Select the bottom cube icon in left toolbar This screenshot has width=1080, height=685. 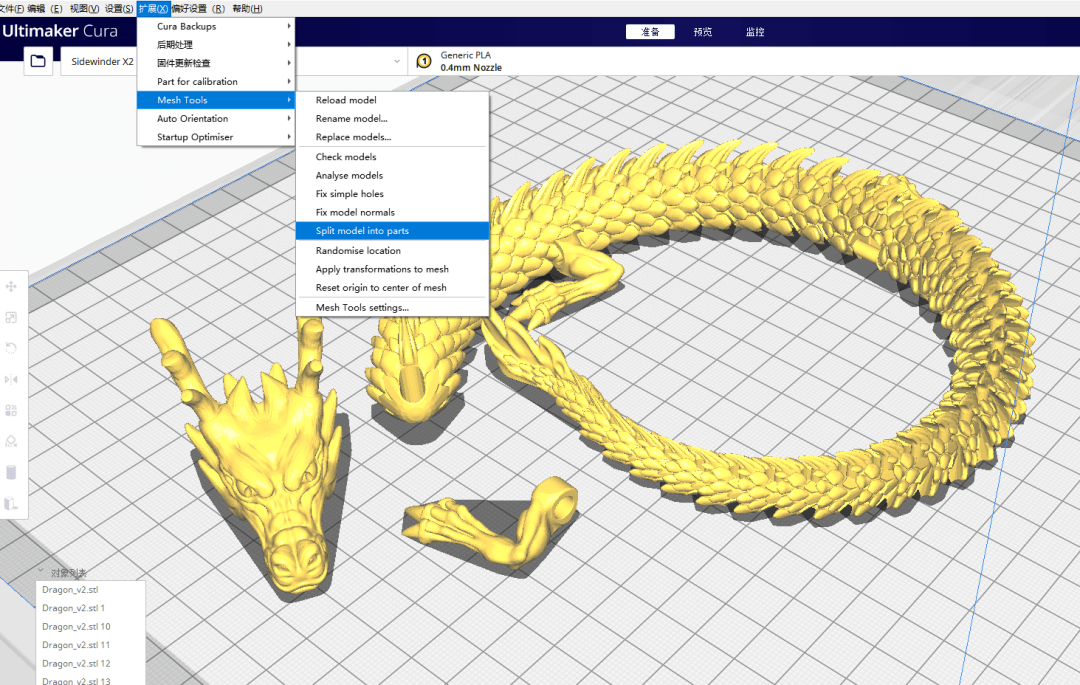click(x=12, y=503)
